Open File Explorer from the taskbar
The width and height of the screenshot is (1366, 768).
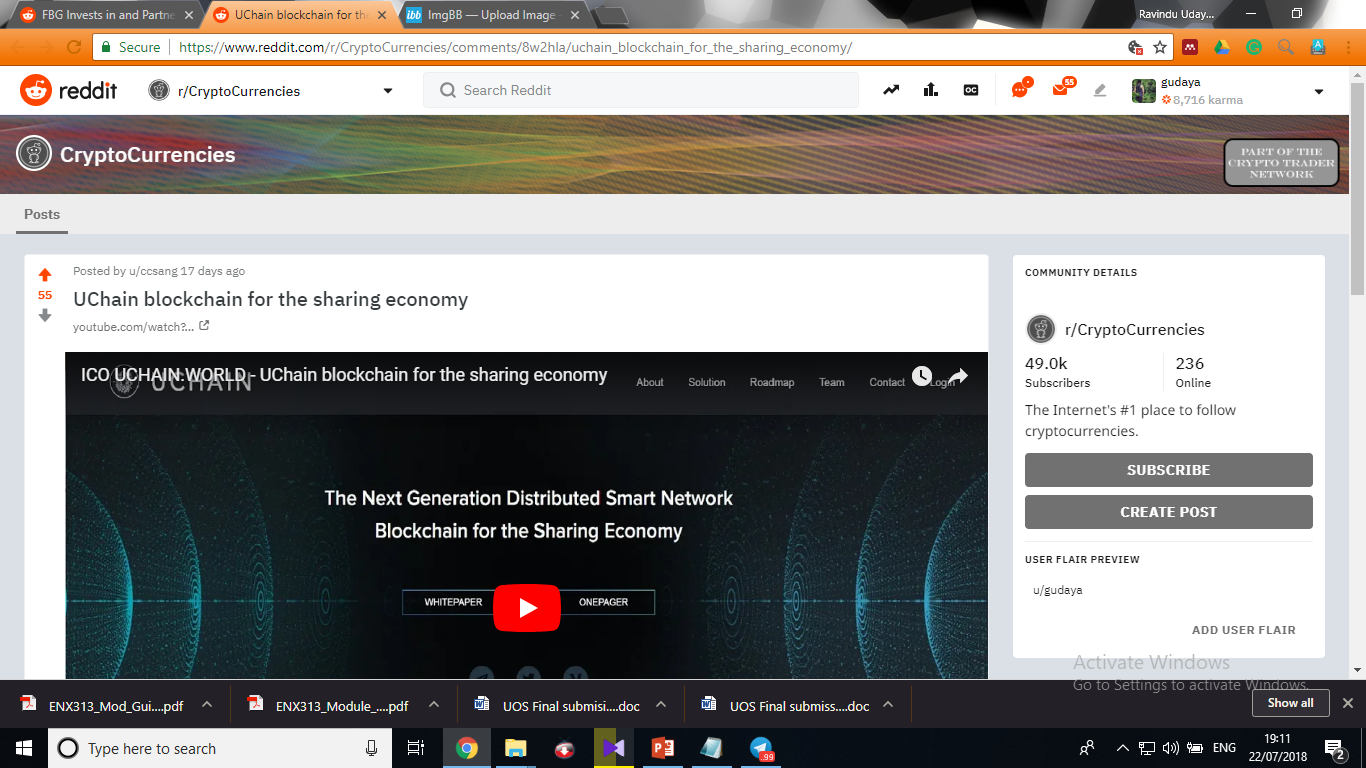click(x=515, y=748)
